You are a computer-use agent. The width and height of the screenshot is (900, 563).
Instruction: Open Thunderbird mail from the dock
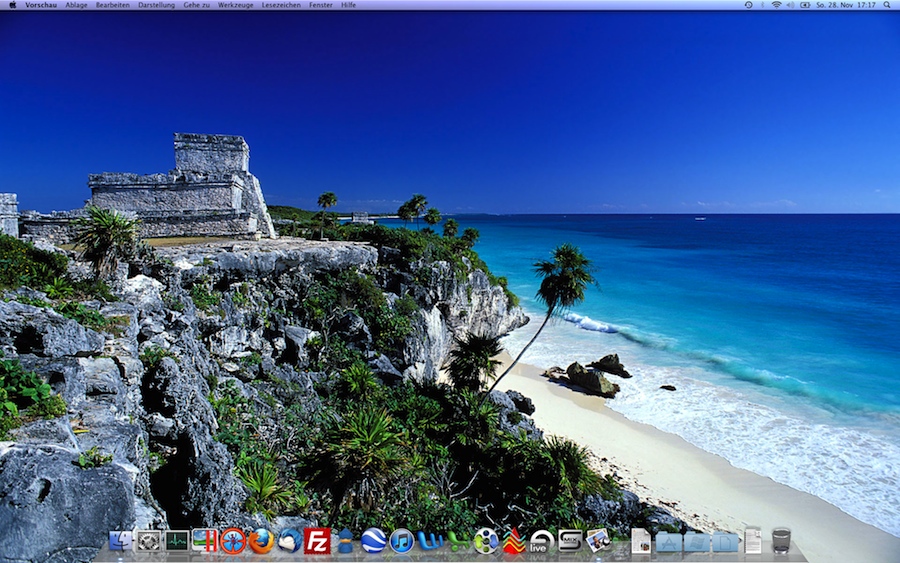(x=290, y=541)
